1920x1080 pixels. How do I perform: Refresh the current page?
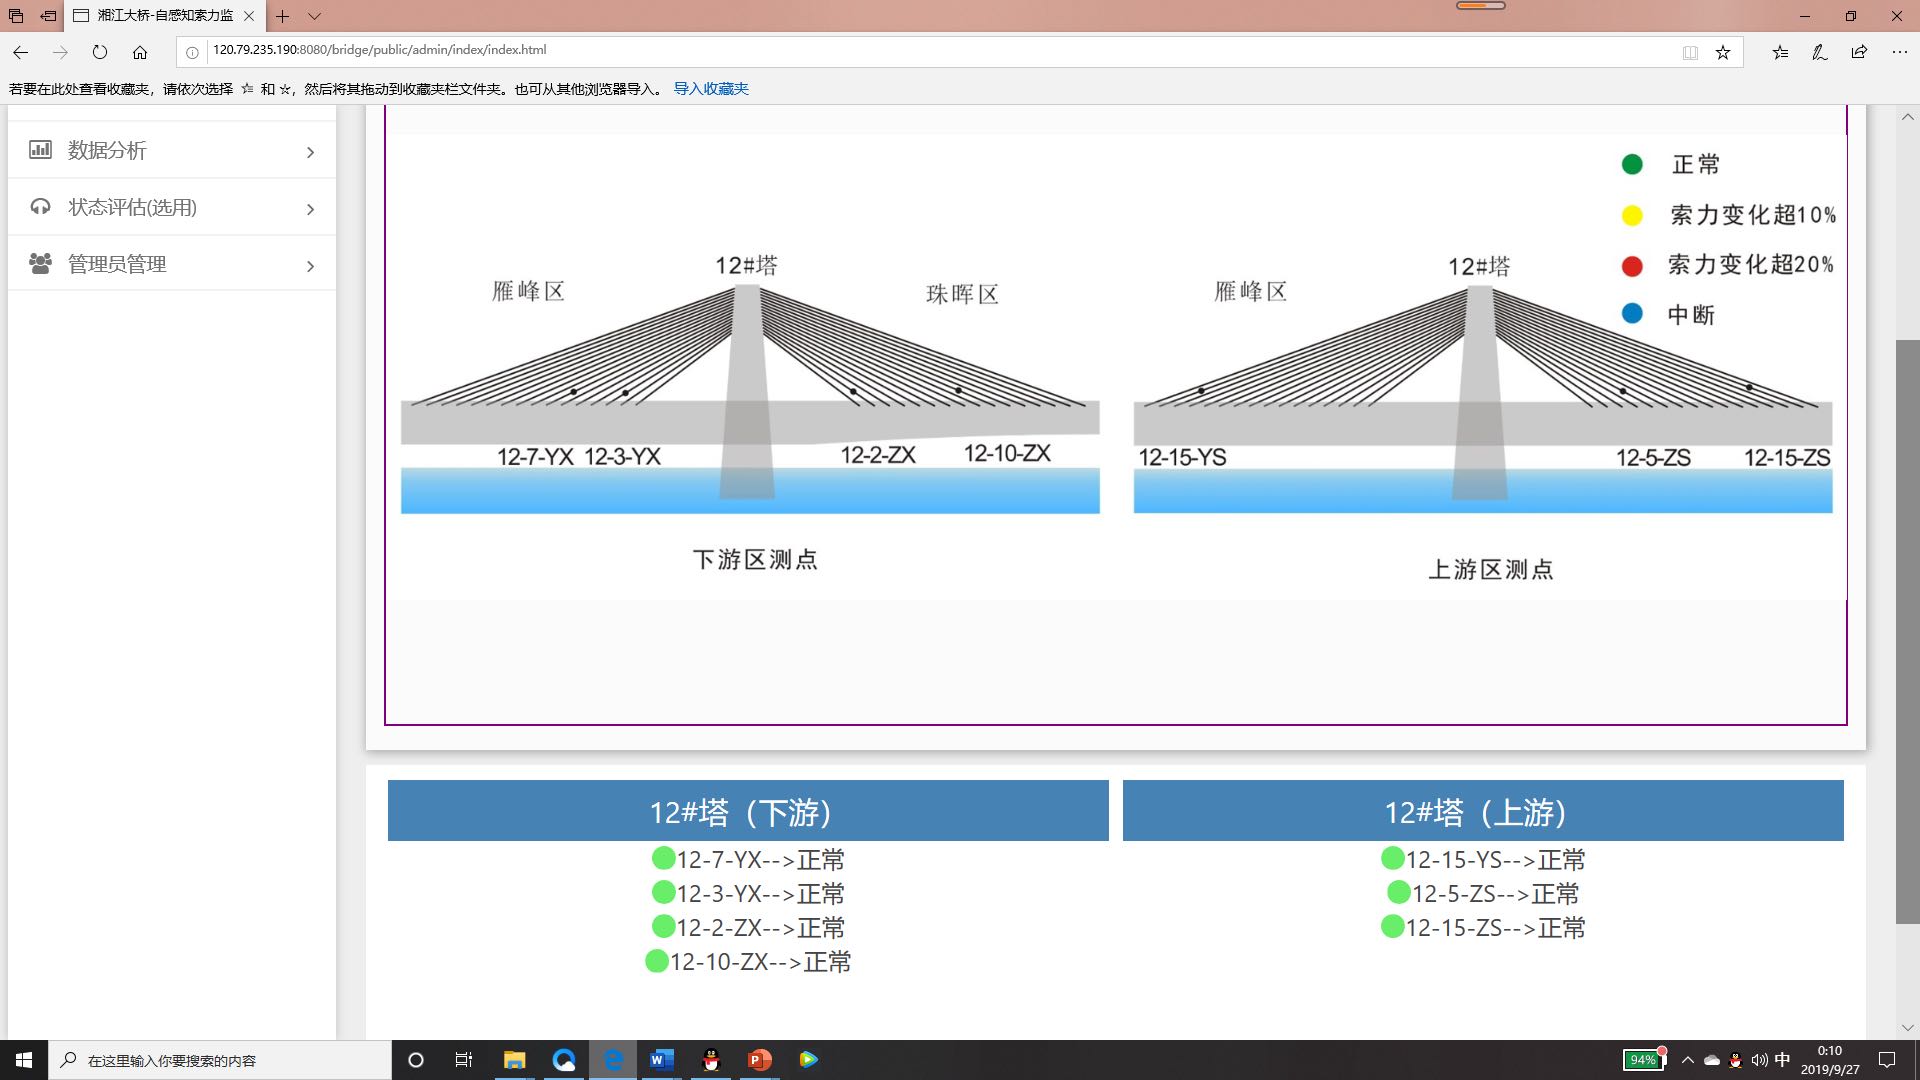(x=100, y=52)
